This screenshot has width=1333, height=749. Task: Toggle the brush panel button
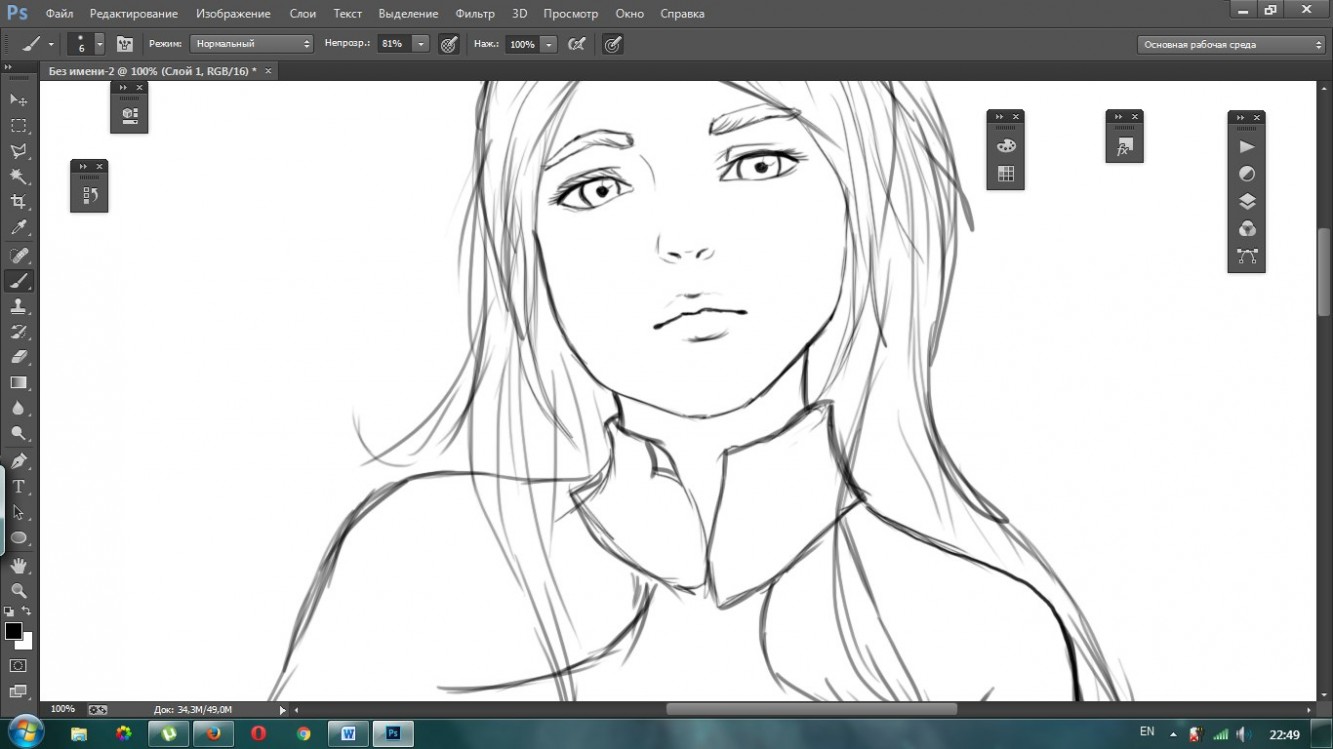(125, 44)
